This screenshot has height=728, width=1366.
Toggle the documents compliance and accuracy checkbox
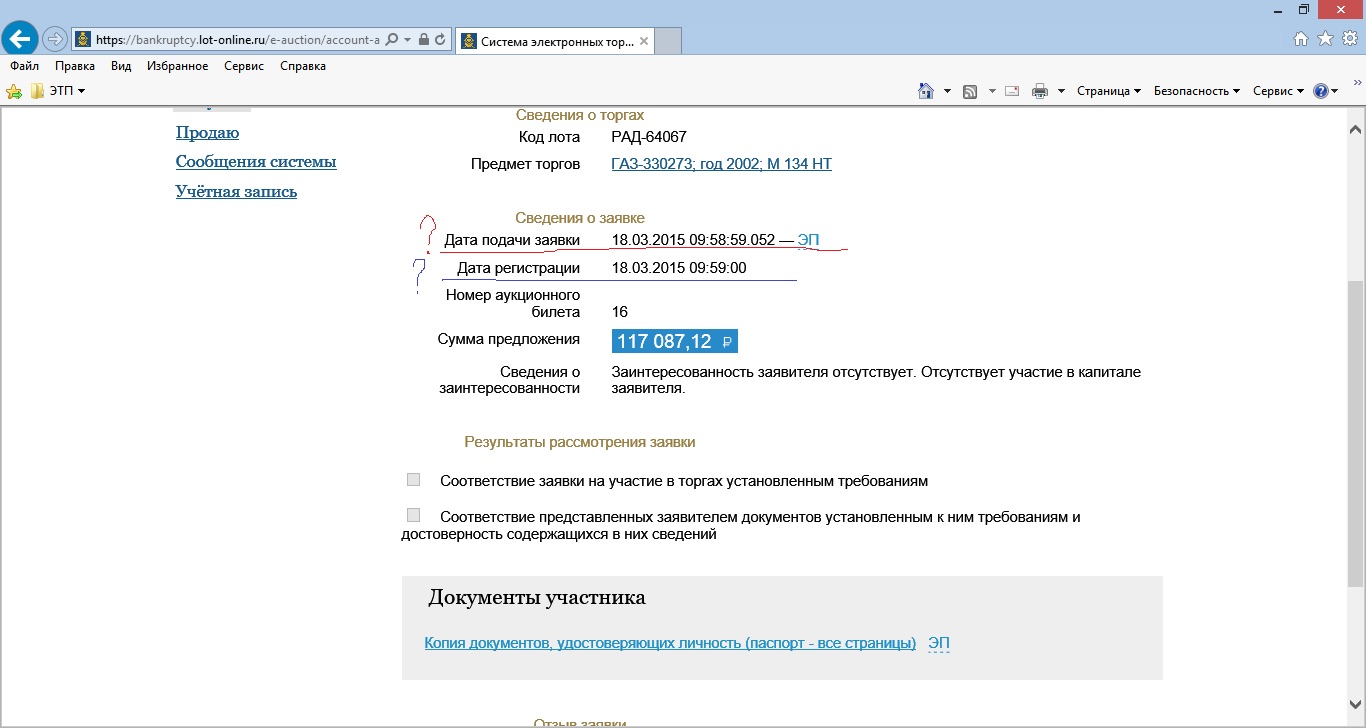[x=413, y=516]
